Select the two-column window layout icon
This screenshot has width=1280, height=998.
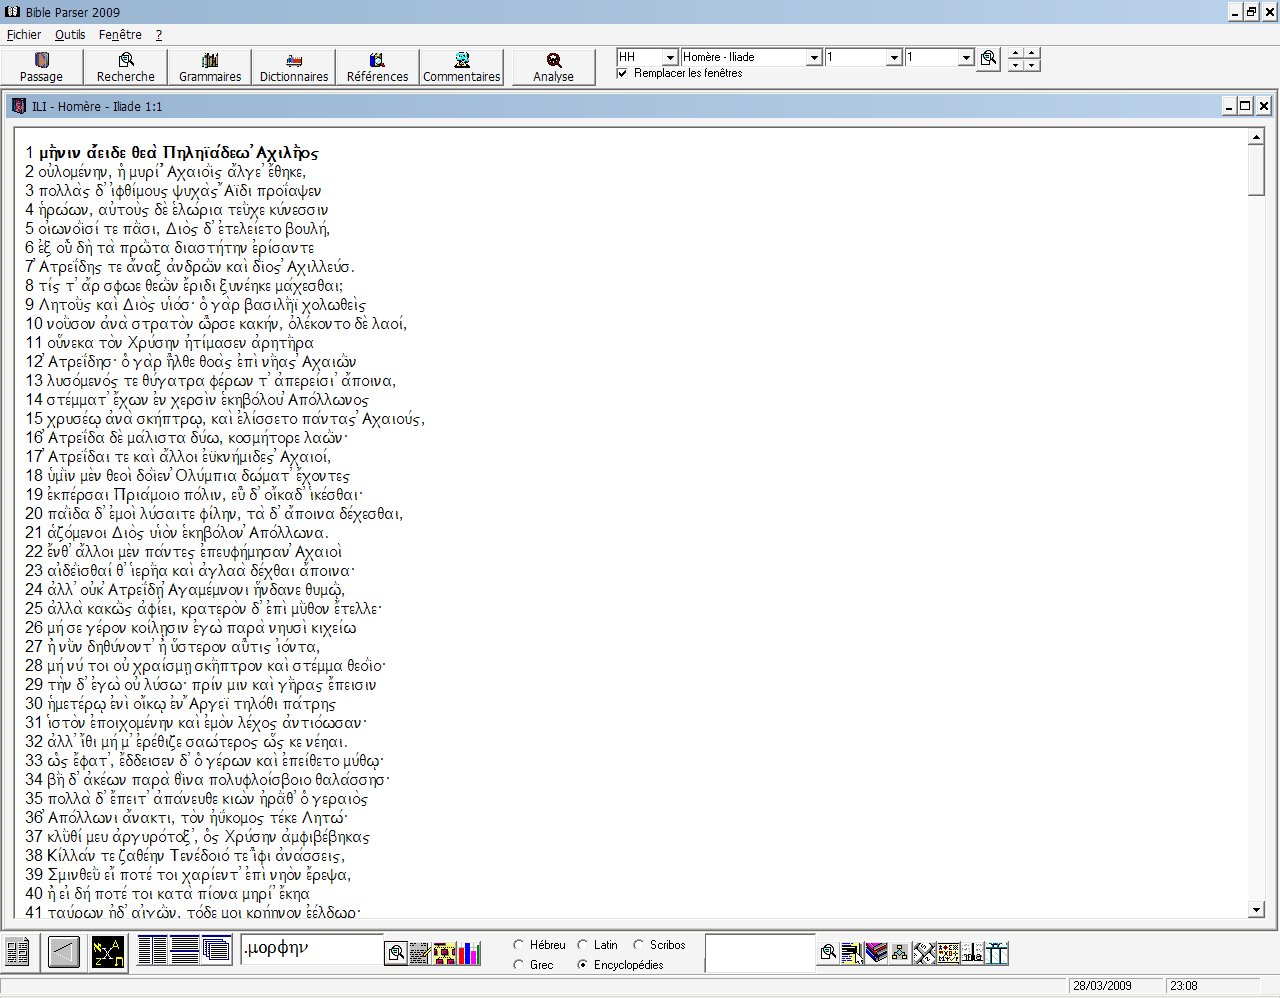click(152, 949)
